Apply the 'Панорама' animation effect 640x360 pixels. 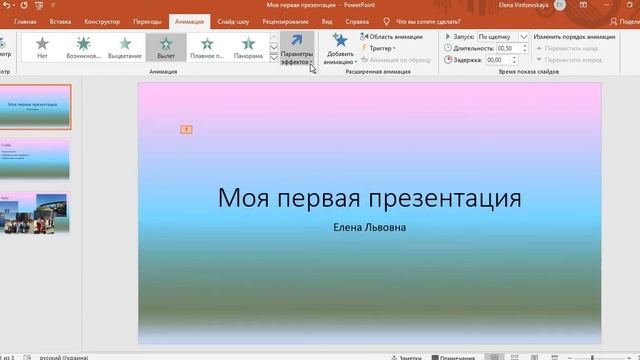[248, 47]
